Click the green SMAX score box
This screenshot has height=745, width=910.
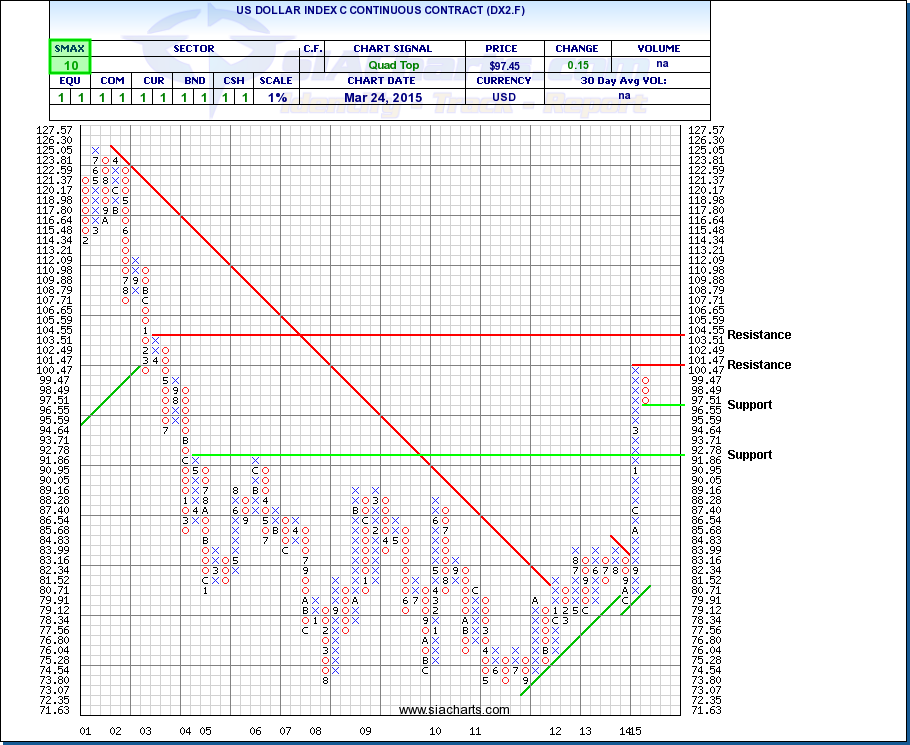tap(70, 56)
